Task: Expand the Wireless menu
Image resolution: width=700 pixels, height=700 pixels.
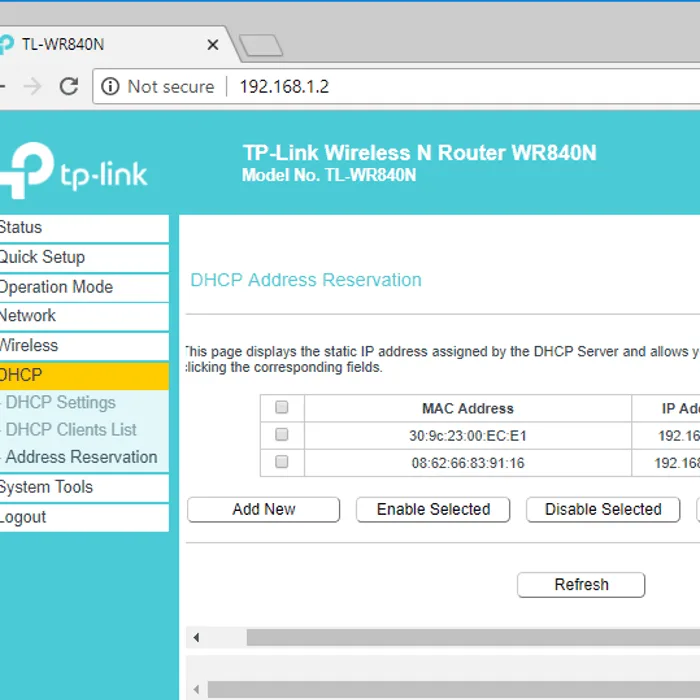Action: [x=84, y=346]
